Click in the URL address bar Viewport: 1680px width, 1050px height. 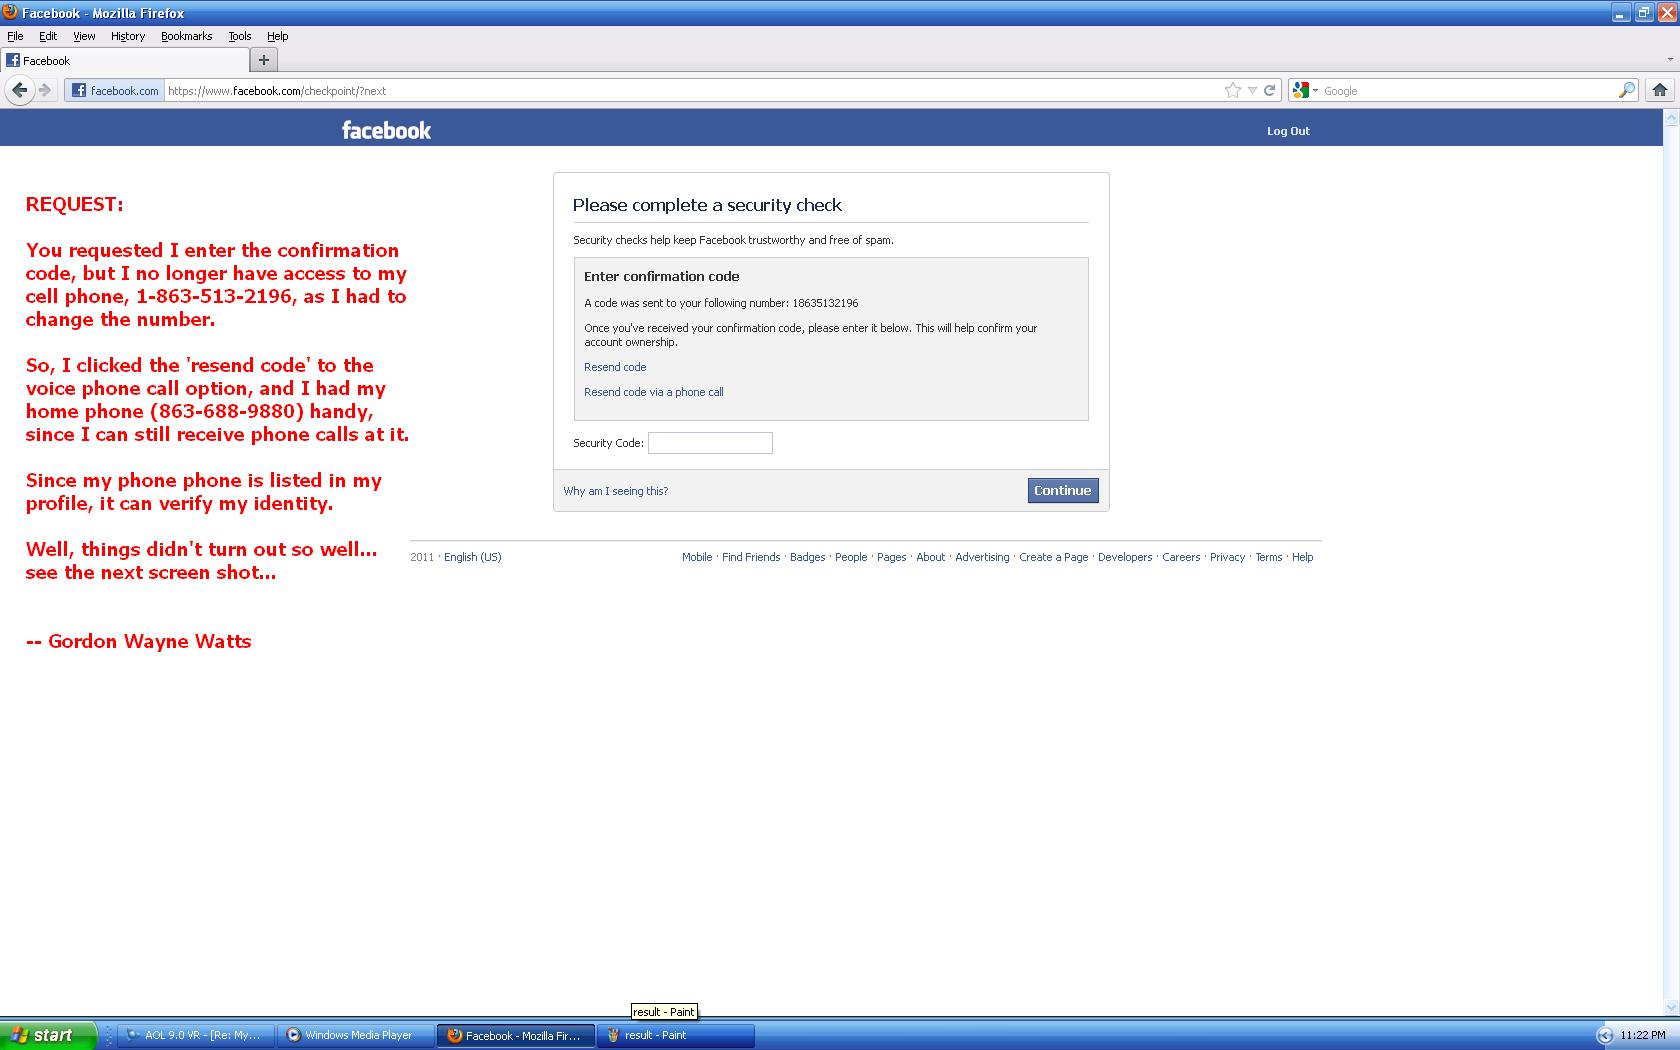pos(690,90)
